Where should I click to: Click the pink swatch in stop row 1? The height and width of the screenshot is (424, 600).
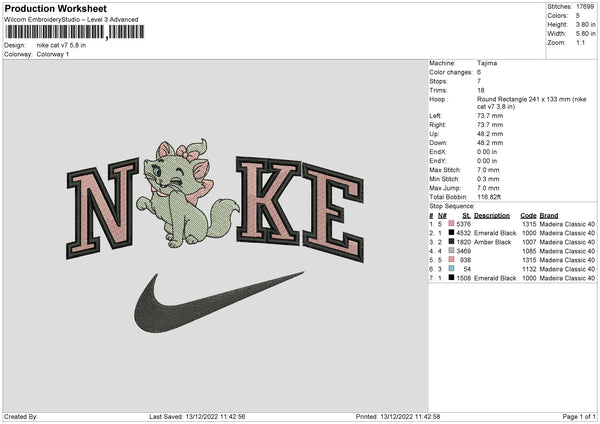point(452,224)
